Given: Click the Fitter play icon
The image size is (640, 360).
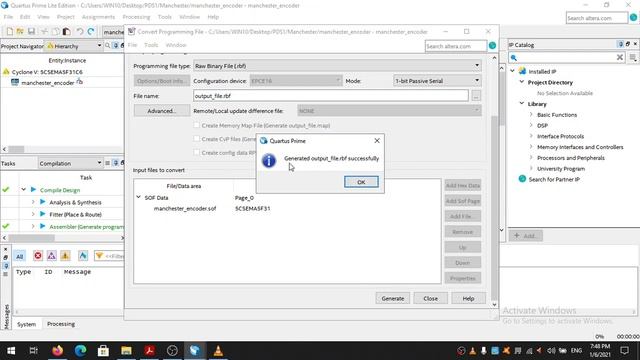Looking at the screenshot, I should [42, 214].
